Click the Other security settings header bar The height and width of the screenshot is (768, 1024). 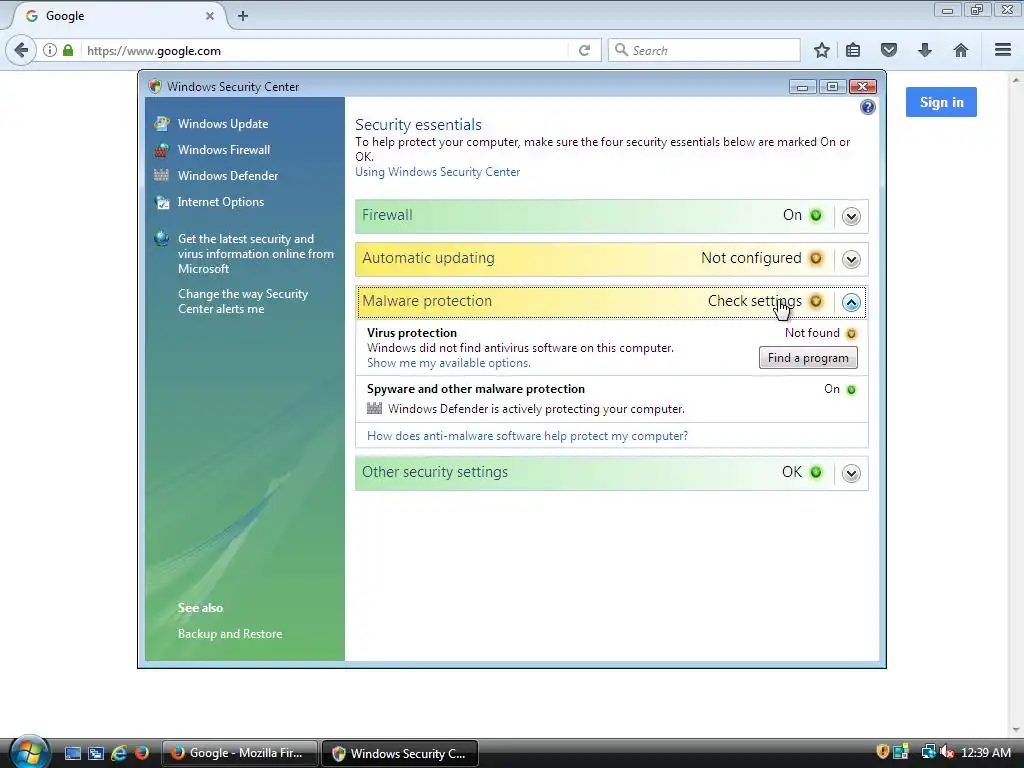coord(612,473)
